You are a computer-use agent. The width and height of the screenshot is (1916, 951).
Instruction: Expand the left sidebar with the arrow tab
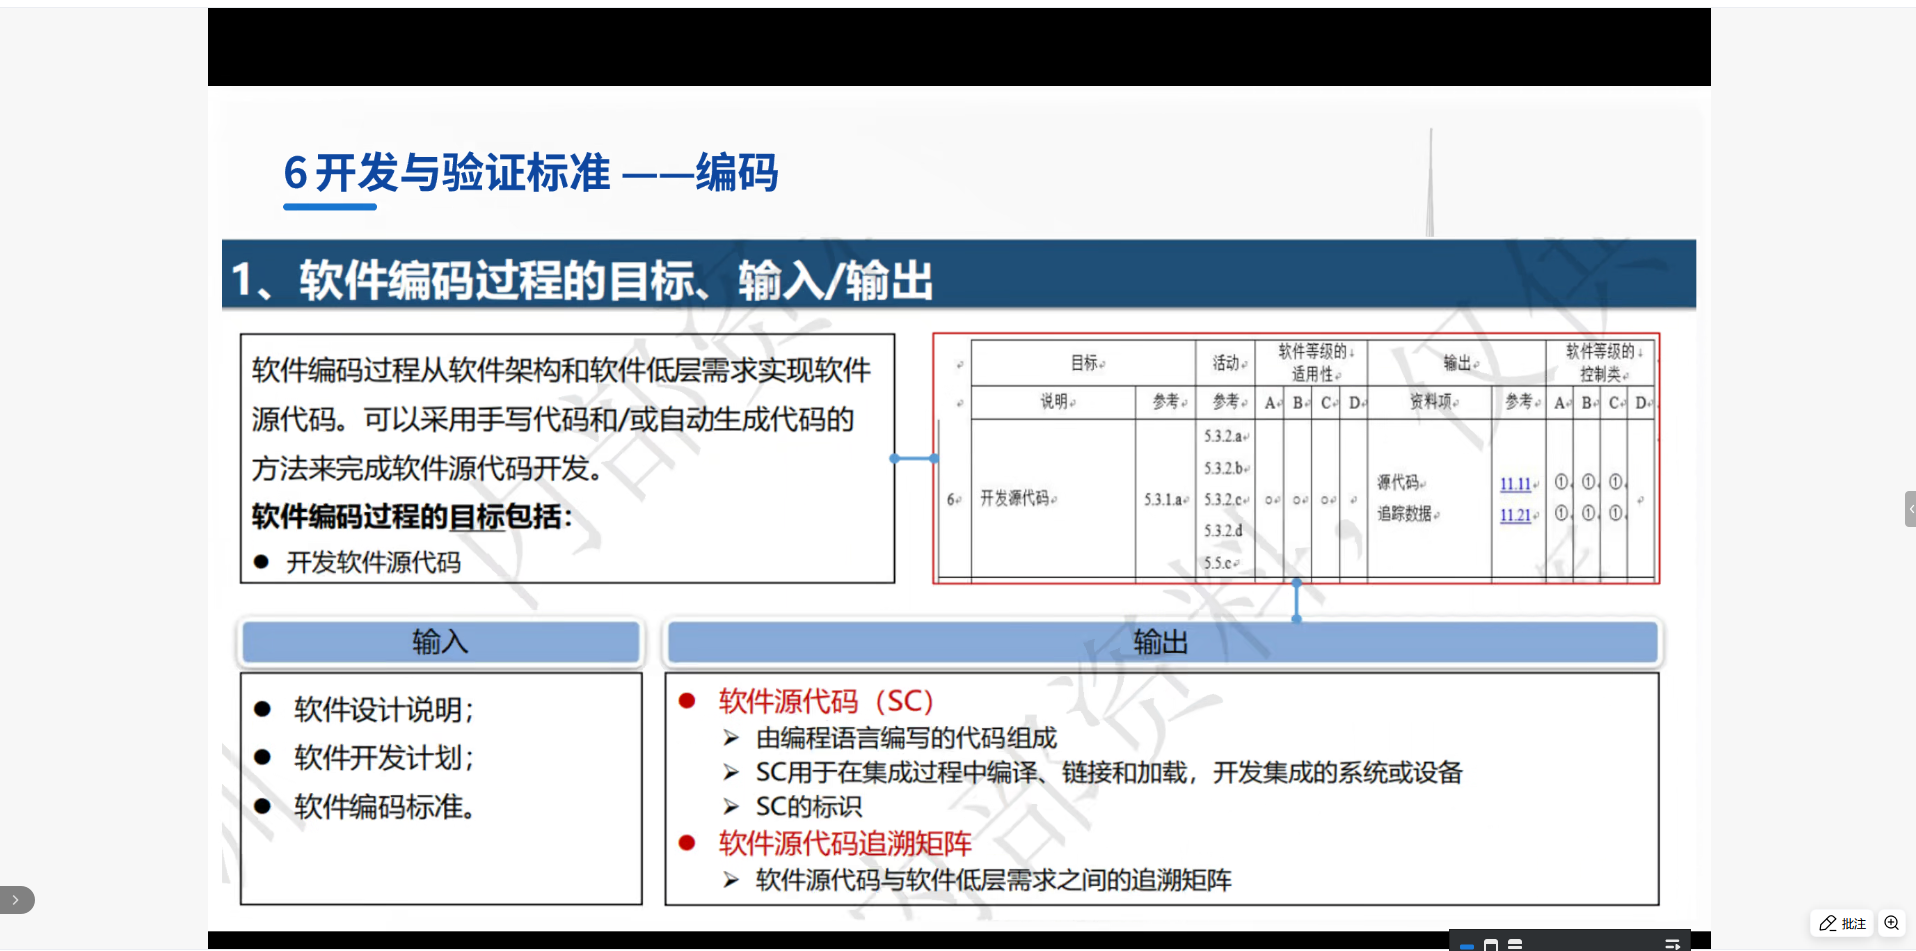(x=16, y=900)
